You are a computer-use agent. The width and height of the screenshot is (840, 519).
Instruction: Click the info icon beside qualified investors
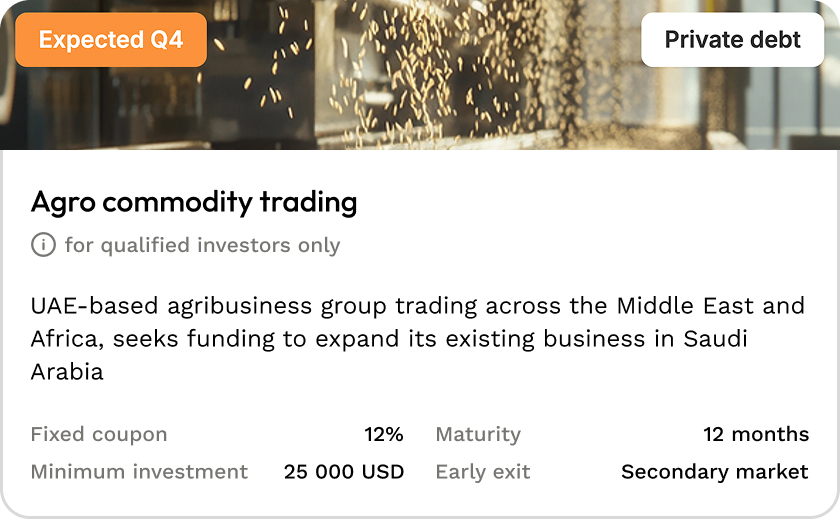point(43,245)
